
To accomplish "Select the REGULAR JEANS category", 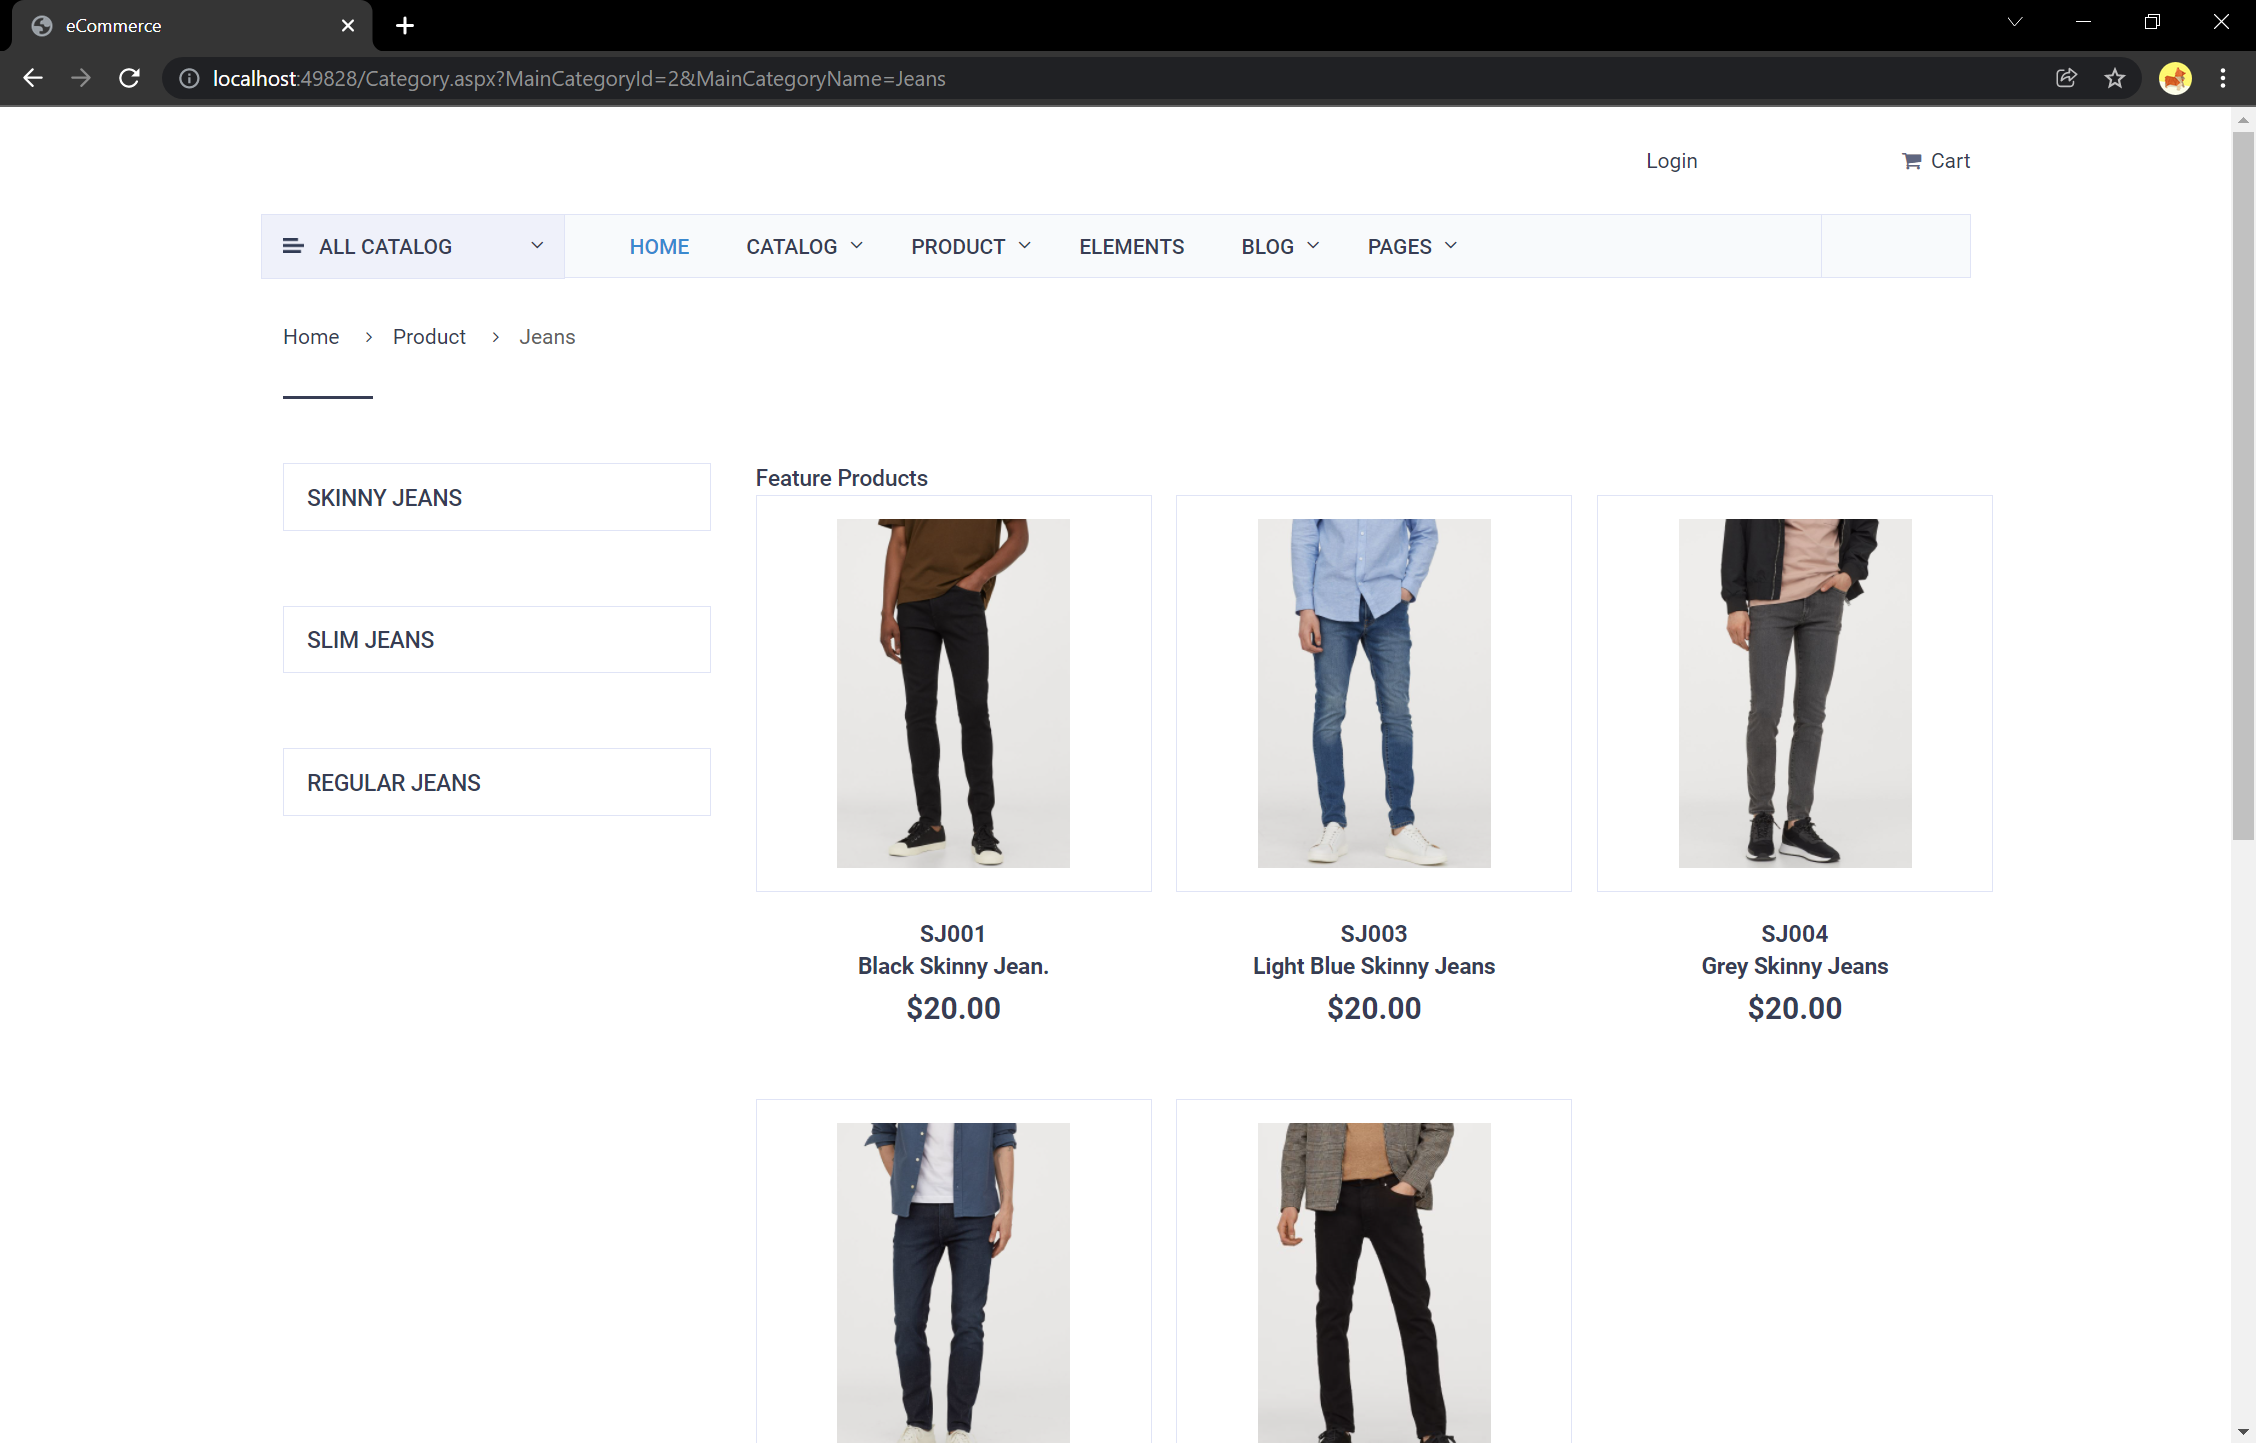I will (x=496, y=782).
